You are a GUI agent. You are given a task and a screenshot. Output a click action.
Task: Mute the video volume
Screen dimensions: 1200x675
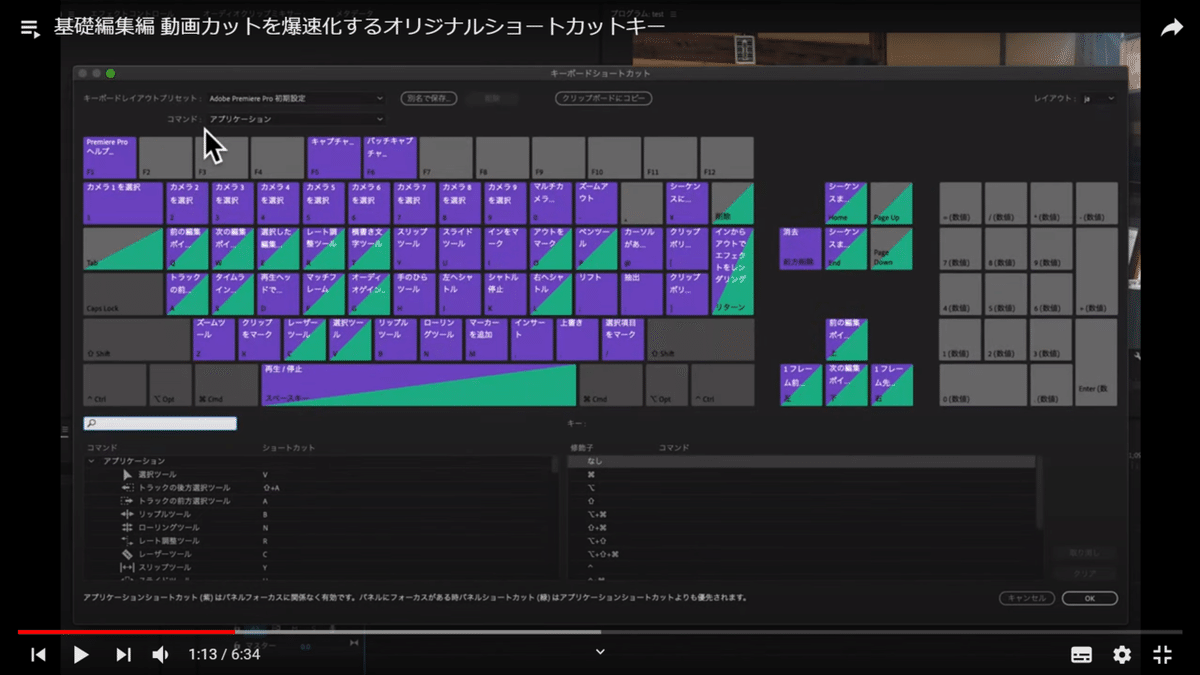click(x=161, y=655)
